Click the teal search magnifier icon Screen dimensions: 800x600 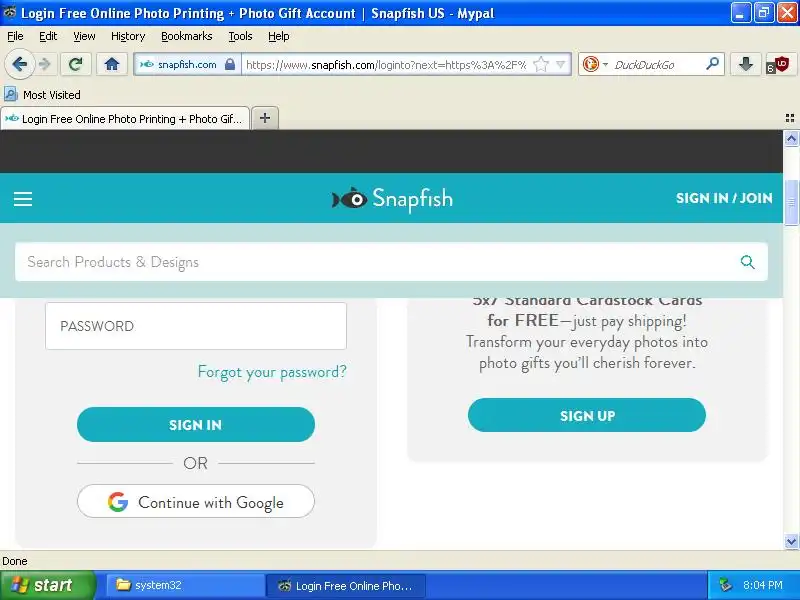pyautogui.click(x=747, y=262)
